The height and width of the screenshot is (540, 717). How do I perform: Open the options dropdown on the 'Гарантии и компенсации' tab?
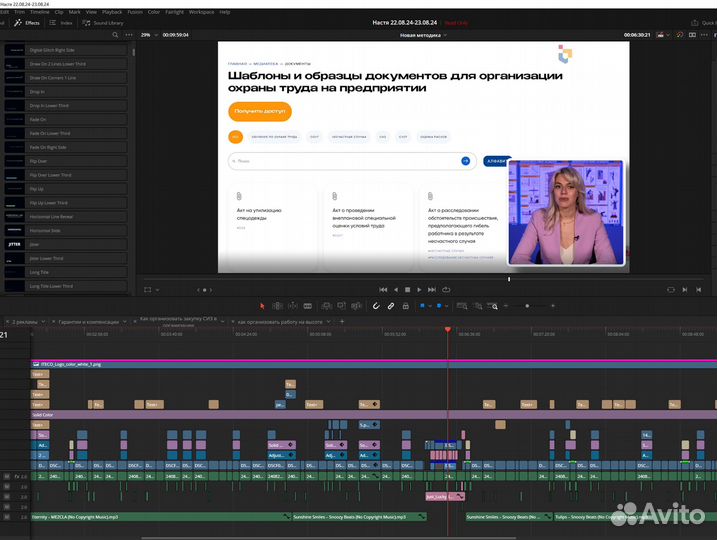(125, 322)
